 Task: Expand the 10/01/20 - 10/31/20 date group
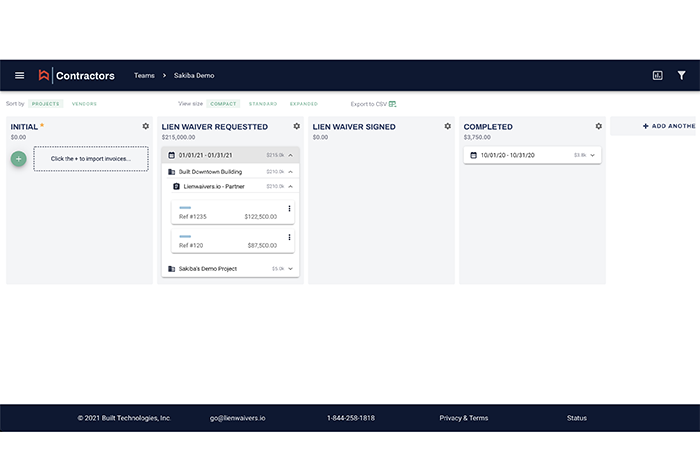(x=592, y=155)
